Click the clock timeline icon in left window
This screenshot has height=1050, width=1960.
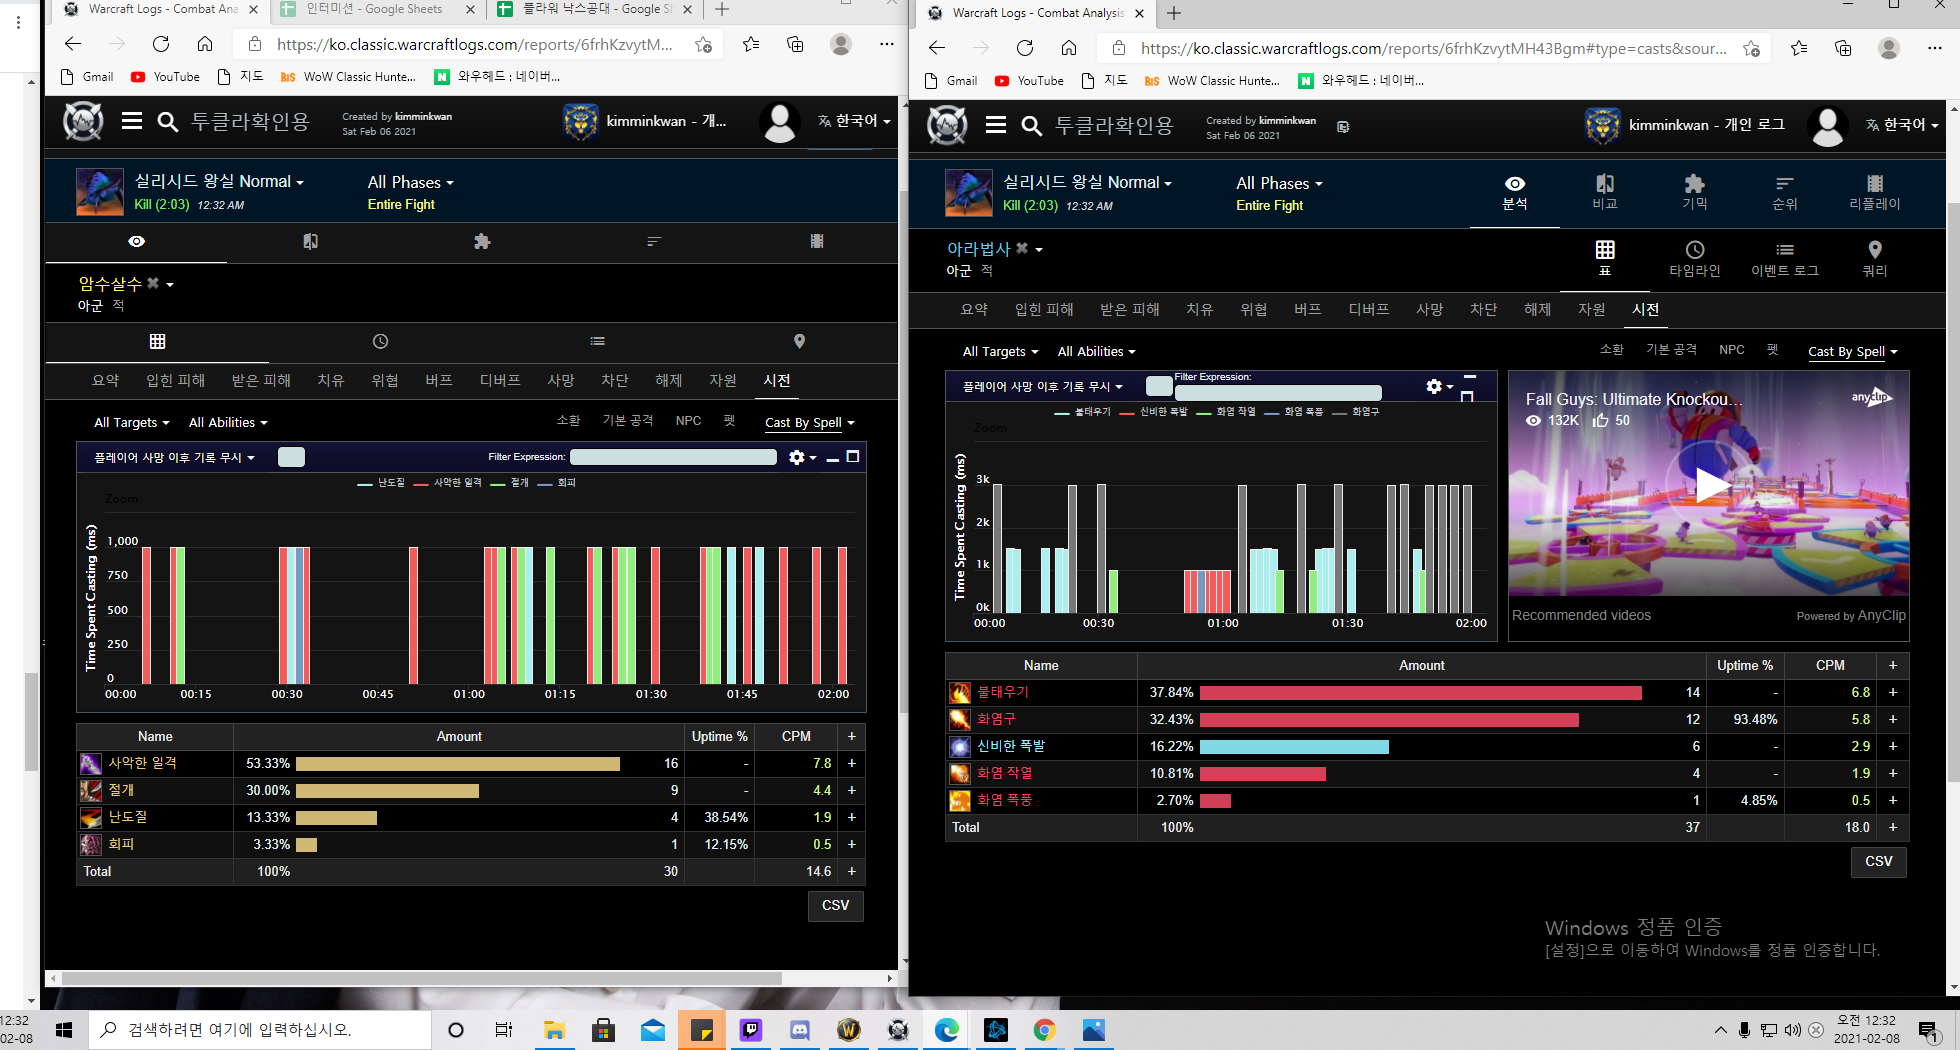(380, 341)
